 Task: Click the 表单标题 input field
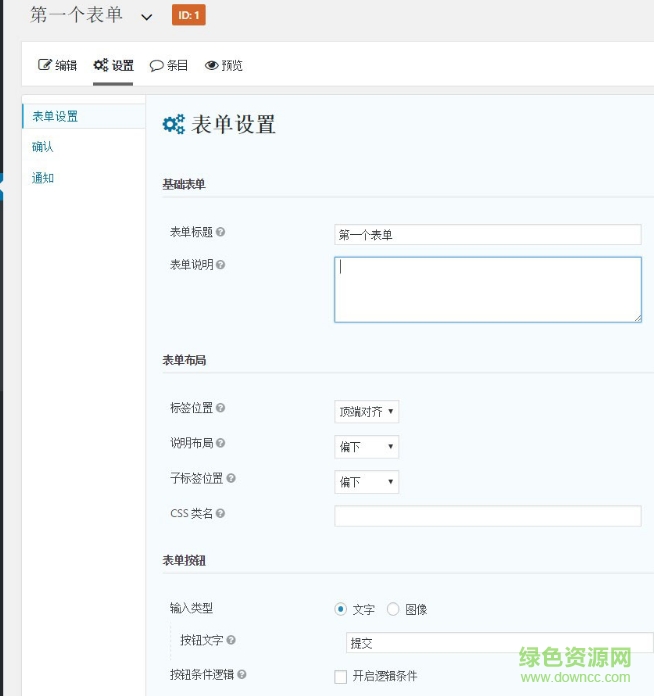(x=487, y=235)
